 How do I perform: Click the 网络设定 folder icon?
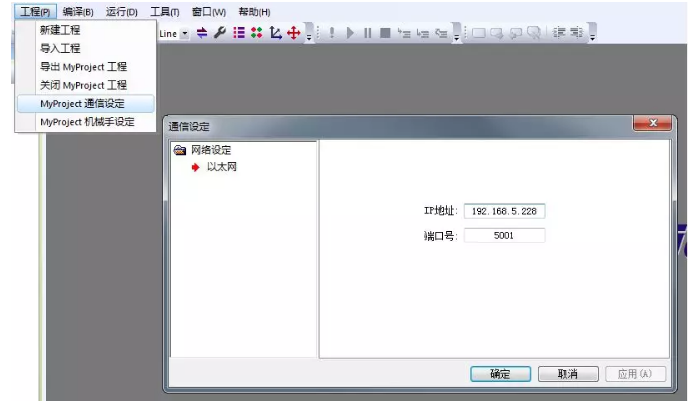[x=180, y=150]
